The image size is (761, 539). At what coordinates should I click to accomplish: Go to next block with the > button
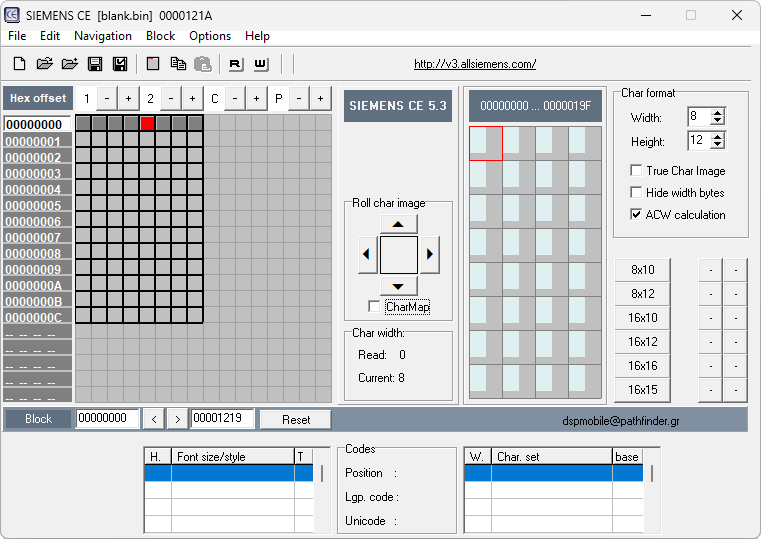pyautogui.click(x=177, y=419)
